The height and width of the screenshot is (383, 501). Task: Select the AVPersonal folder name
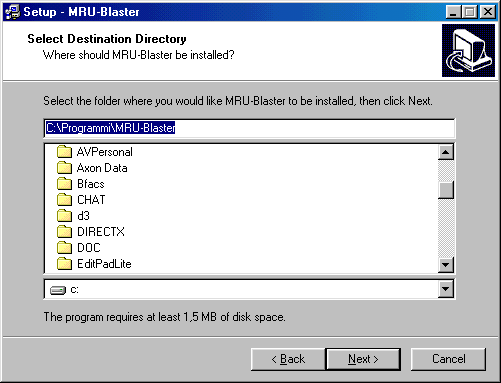pyautogui.click(x=105, y=152)
